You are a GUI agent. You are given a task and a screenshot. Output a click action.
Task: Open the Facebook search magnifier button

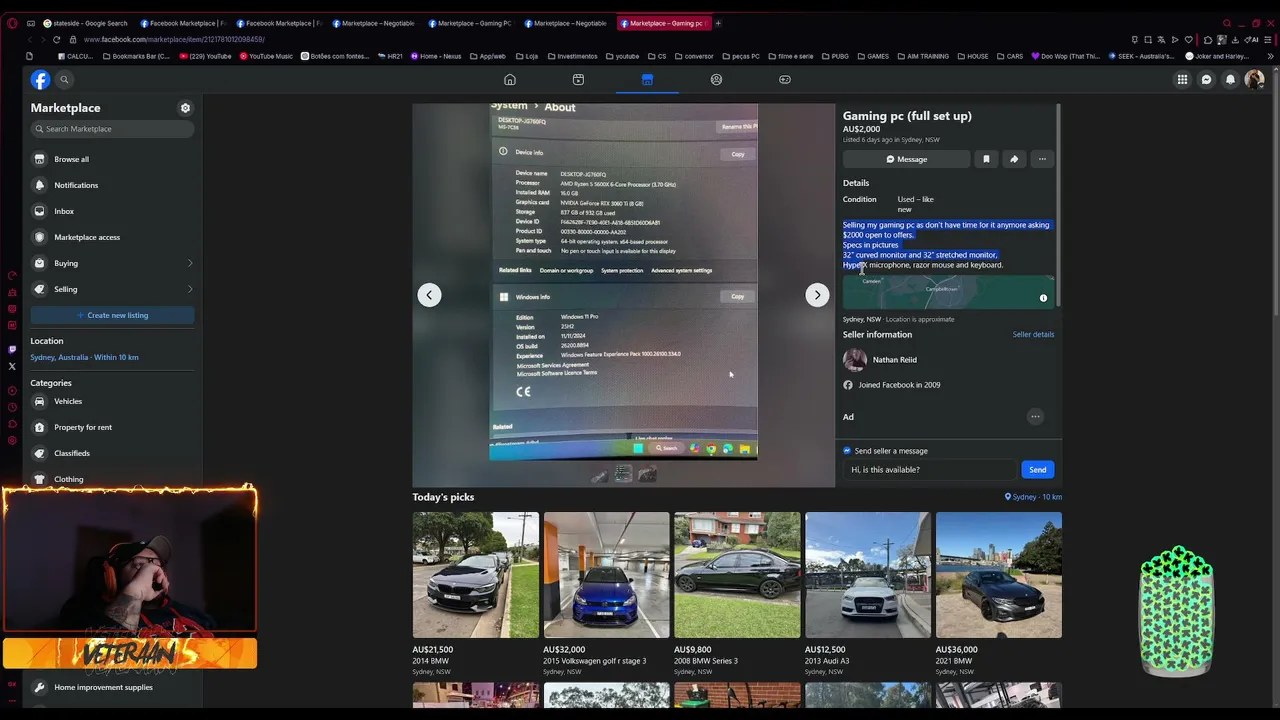64,79
